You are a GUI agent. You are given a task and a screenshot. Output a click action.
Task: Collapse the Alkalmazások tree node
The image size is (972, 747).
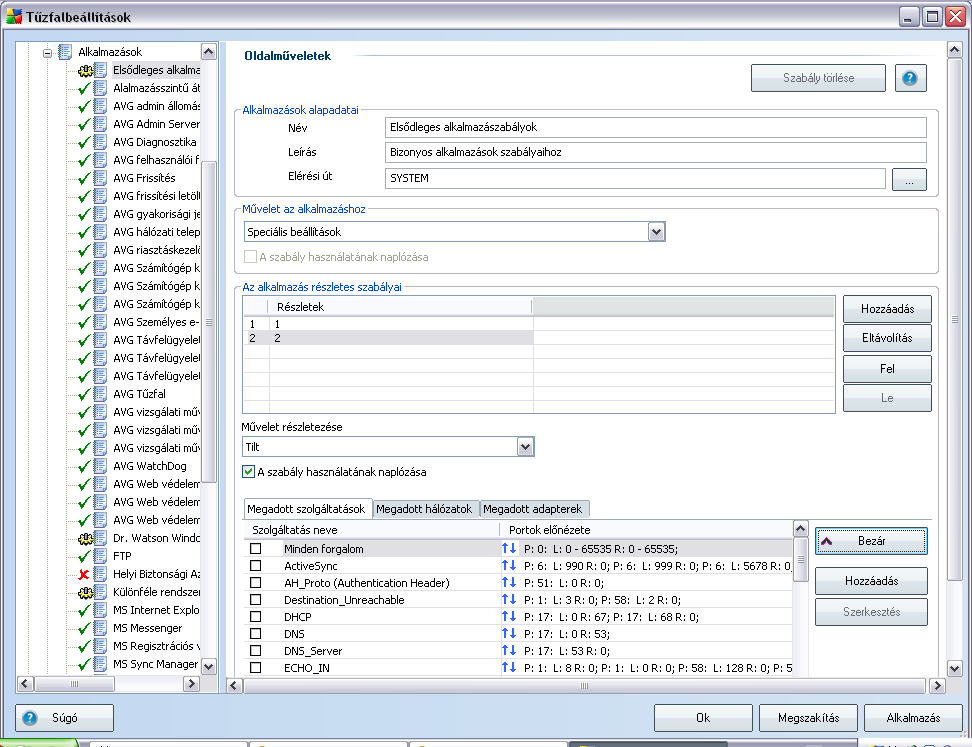tap(47, 53)
